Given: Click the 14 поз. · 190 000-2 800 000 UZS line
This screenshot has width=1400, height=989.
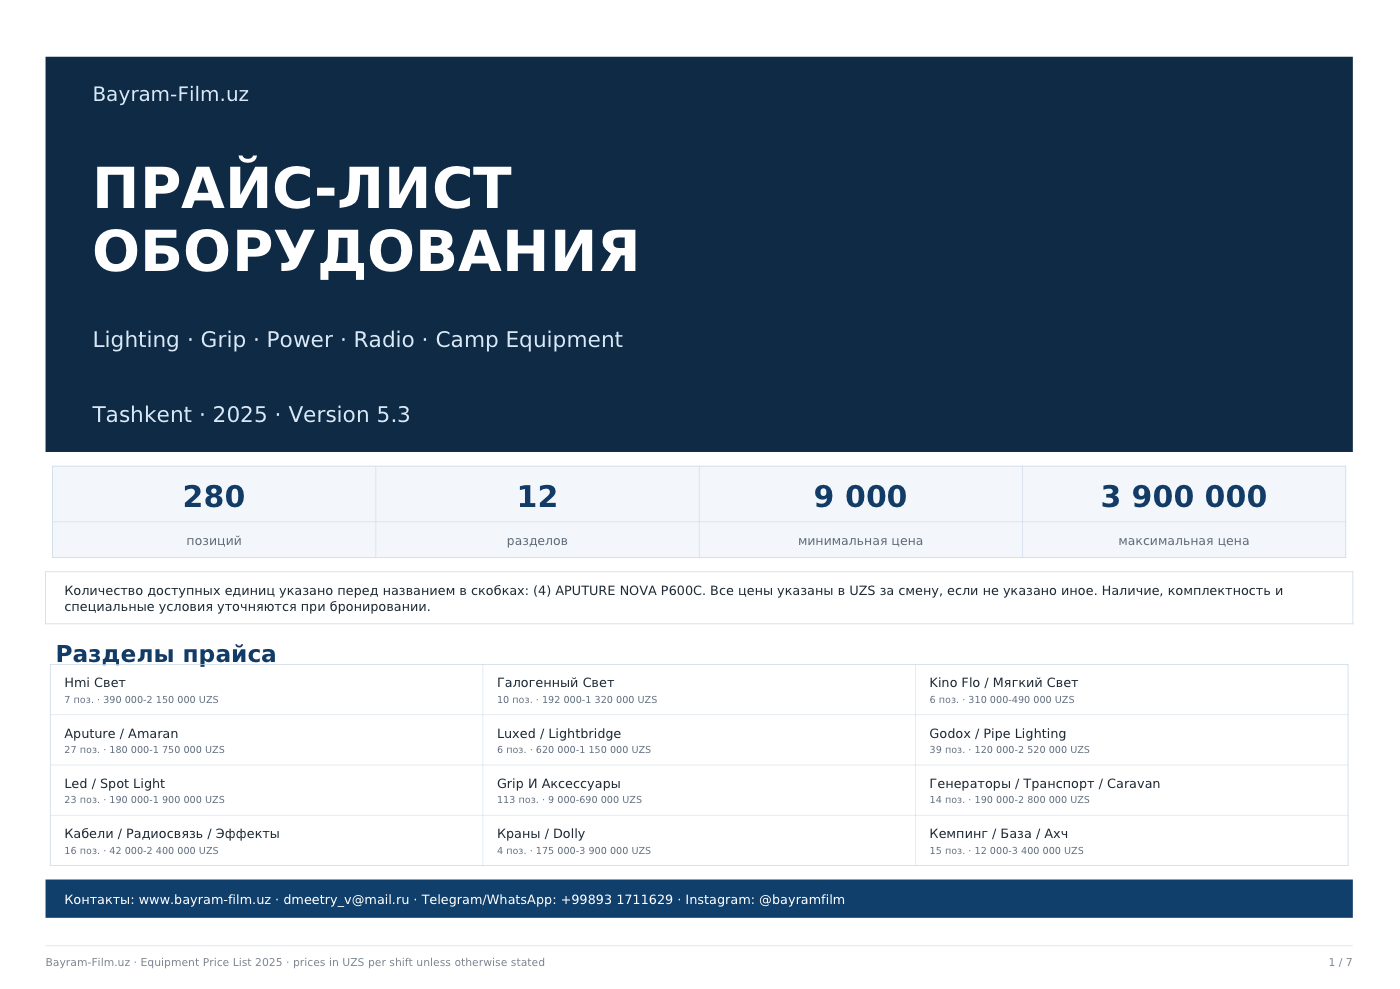Looking at the screenshot, I should (x=1010, y=800).
